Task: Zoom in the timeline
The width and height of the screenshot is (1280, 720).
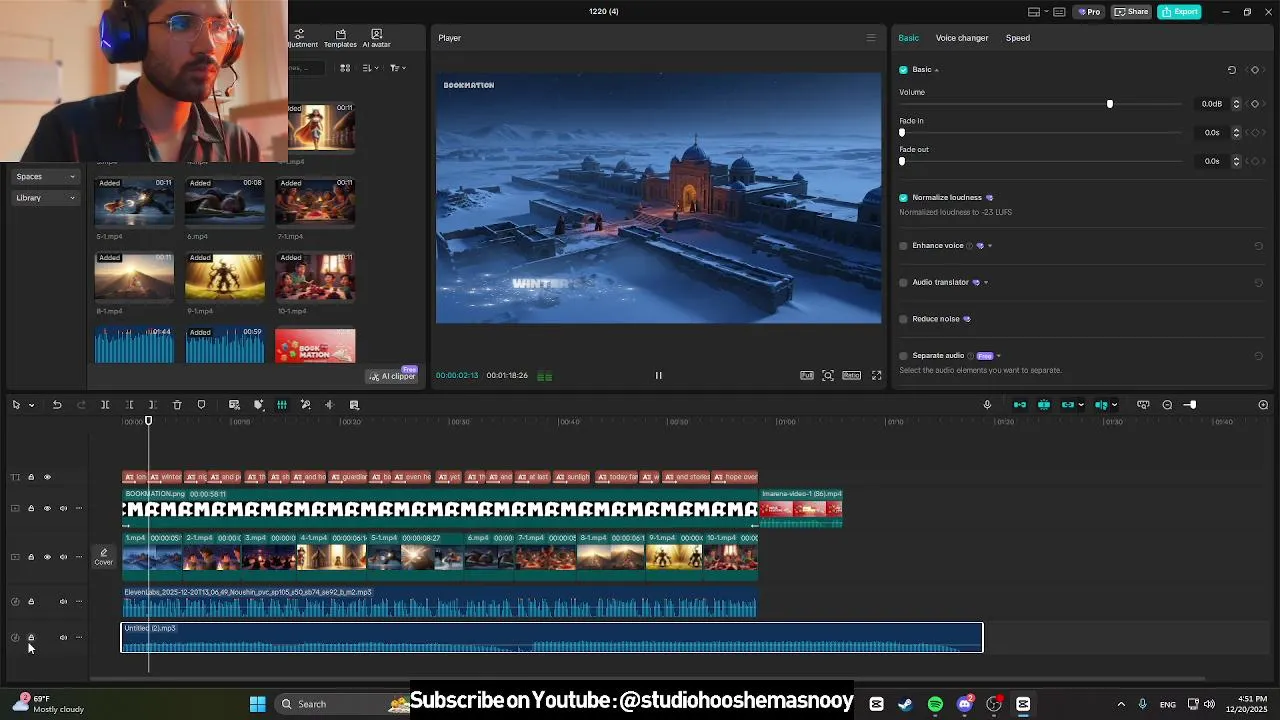Action: coord(1263,405)
